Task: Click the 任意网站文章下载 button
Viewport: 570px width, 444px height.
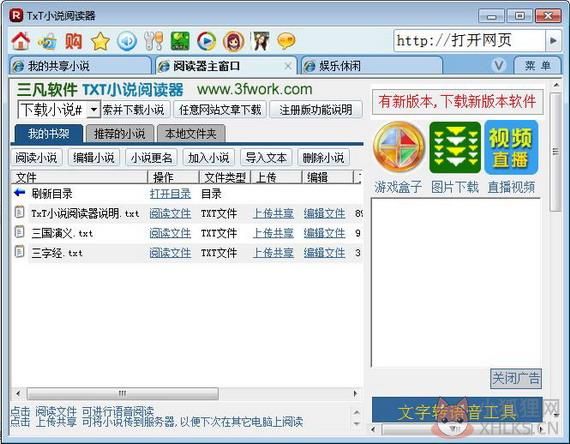Action: (x=220, y=109)
